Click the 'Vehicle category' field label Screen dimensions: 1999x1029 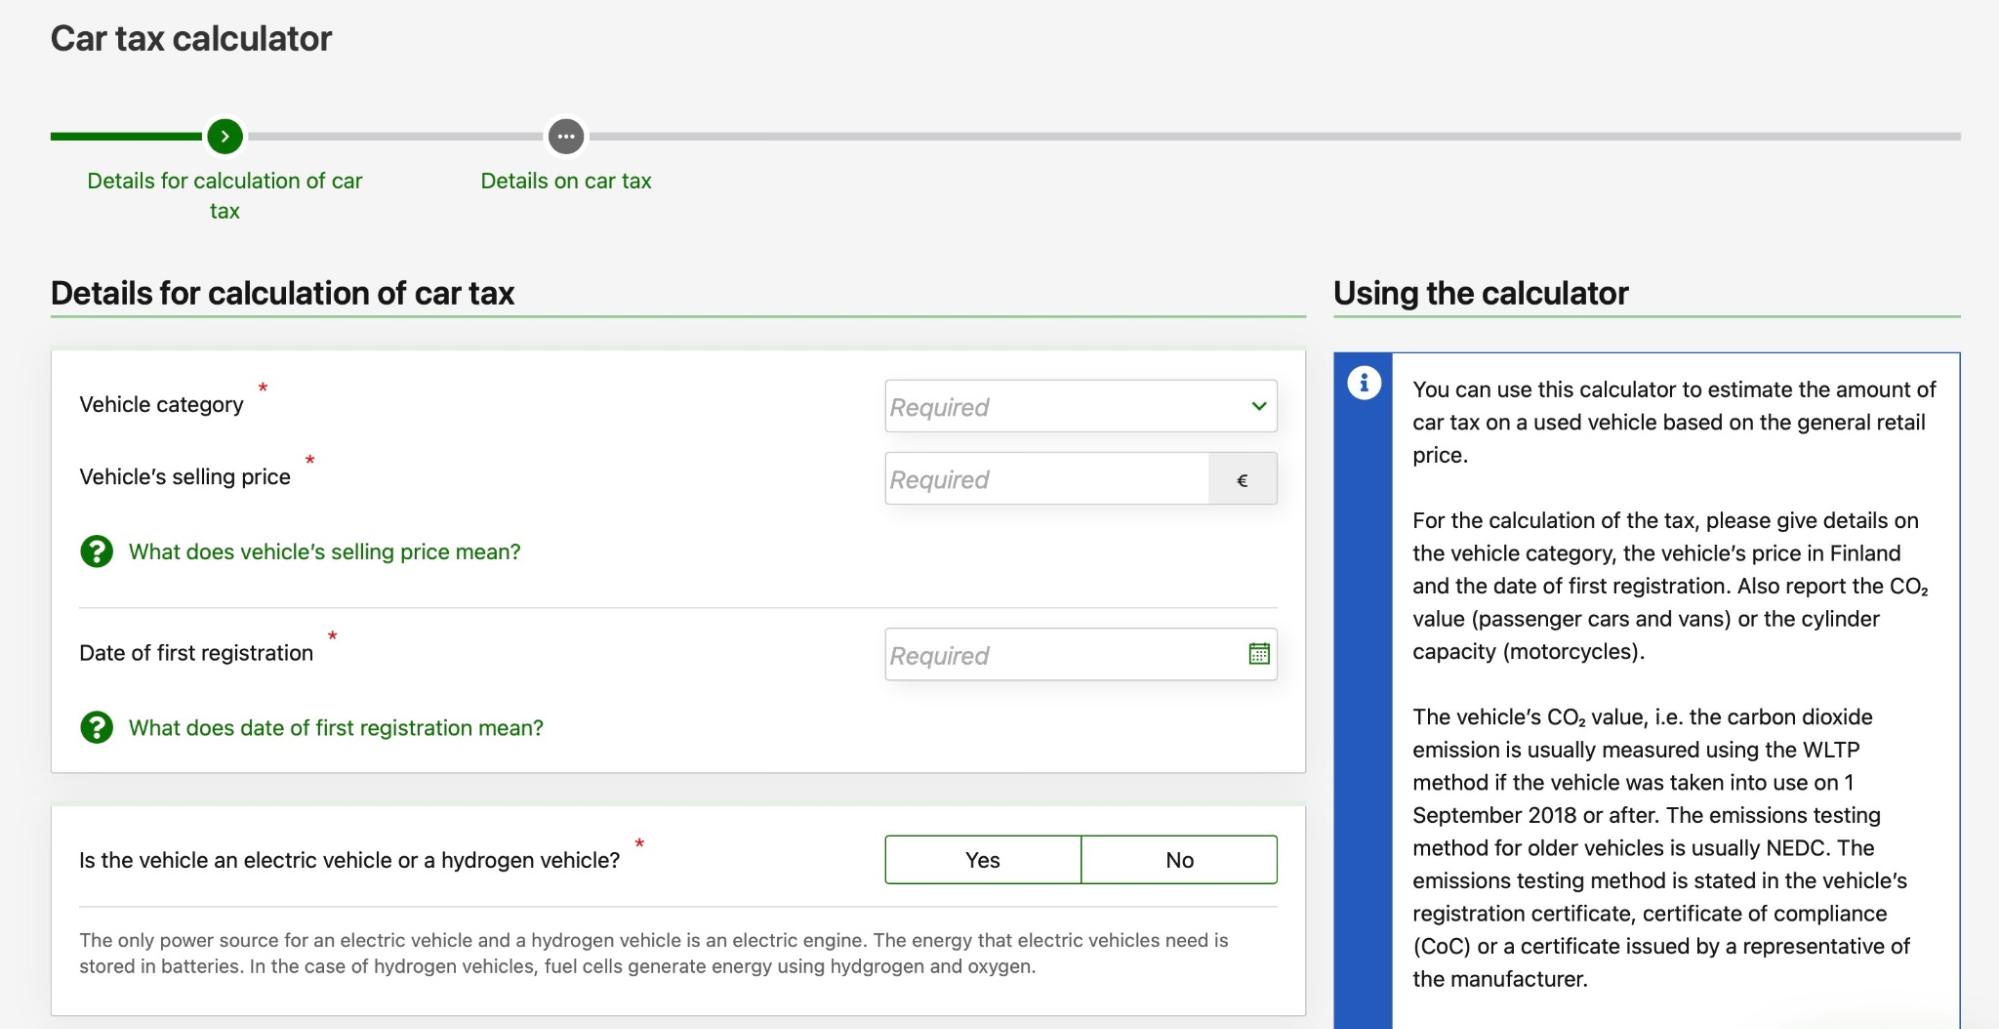tap(161, 405)
